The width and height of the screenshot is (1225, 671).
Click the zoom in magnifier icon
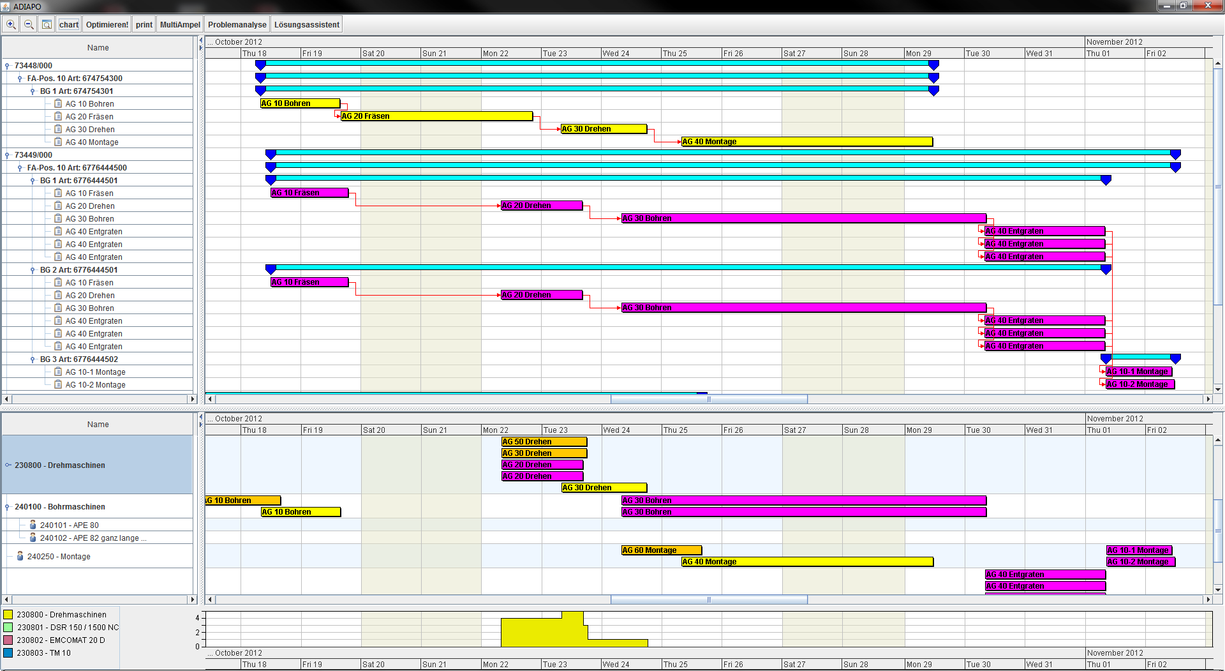(11, 24)
